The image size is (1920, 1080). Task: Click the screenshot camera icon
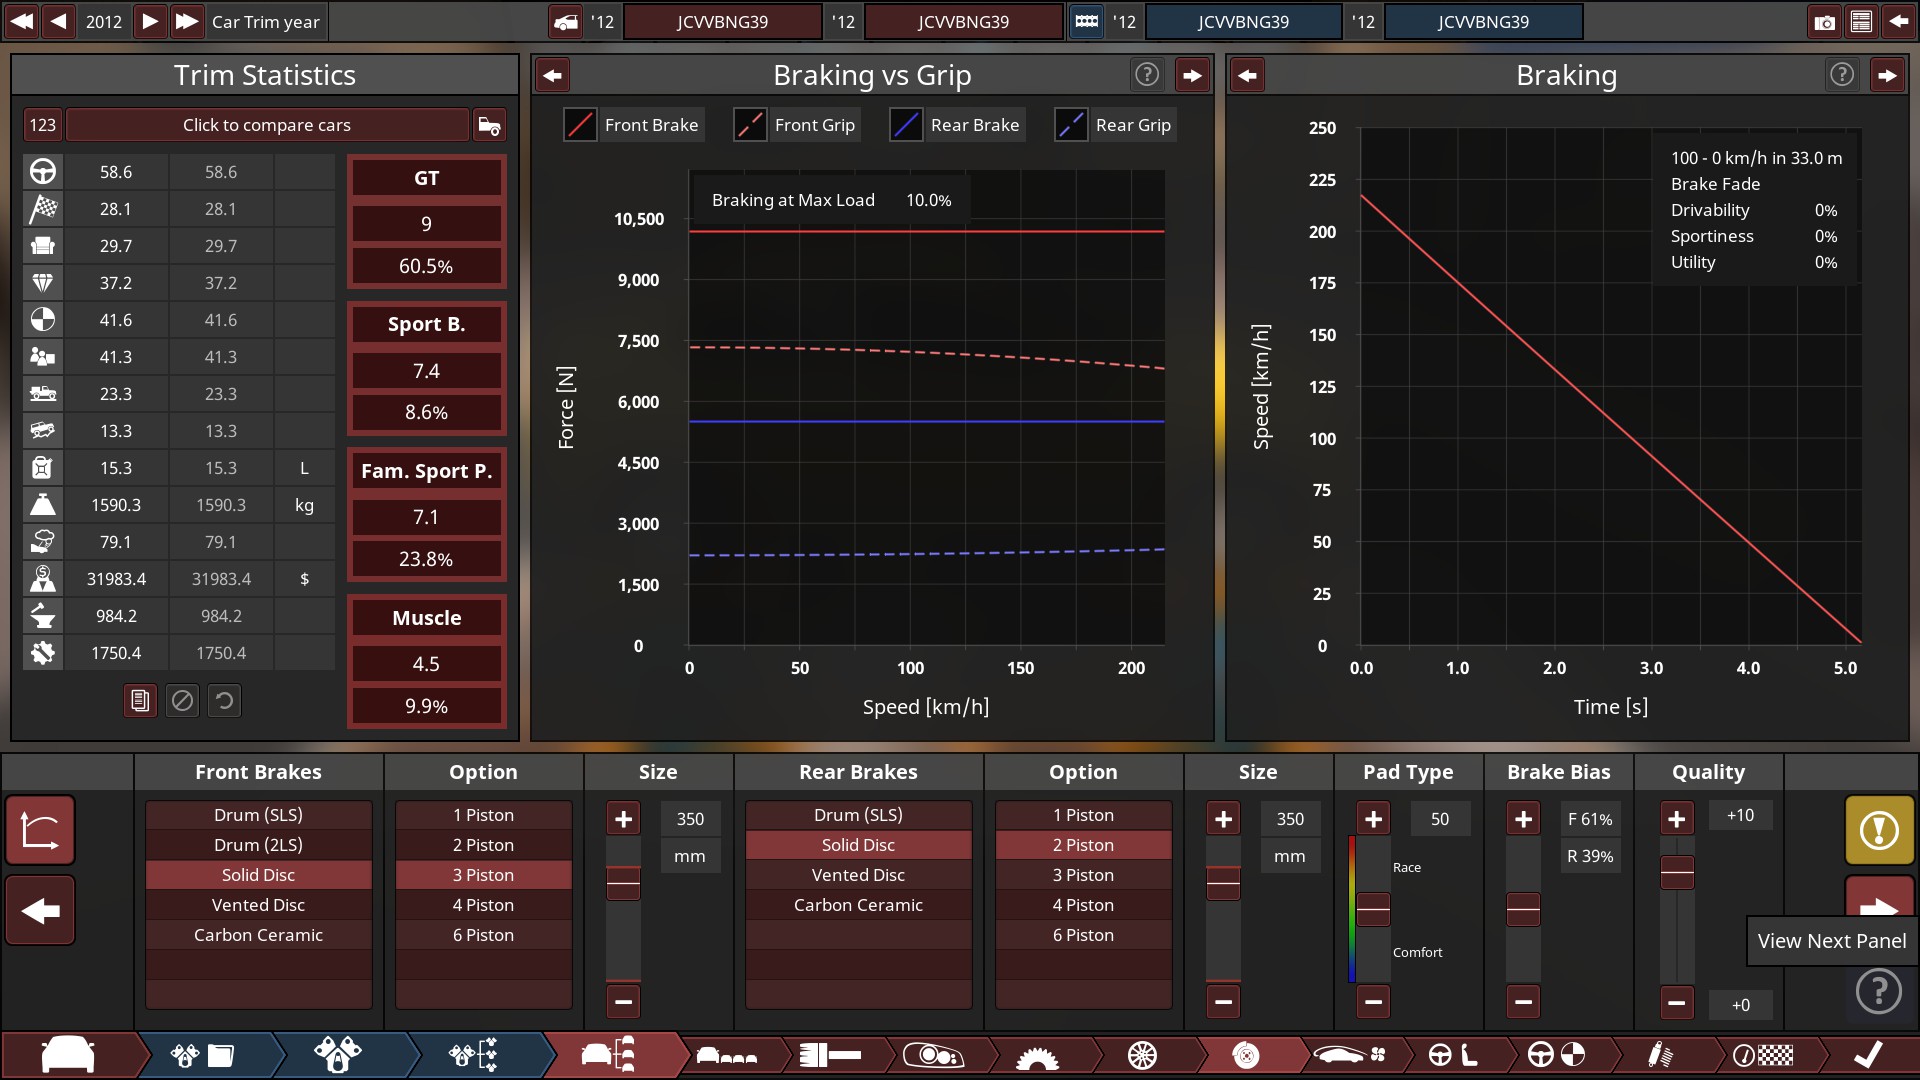pos(1824,22)
